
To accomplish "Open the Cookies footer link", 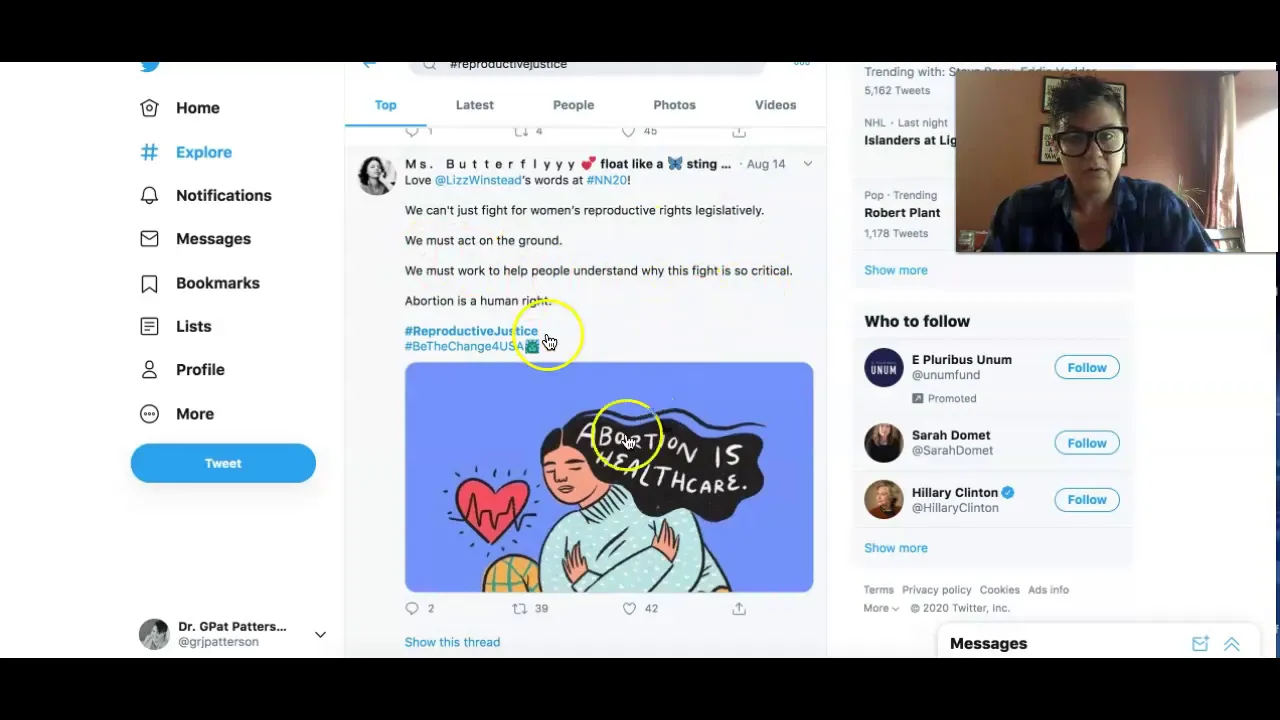I will [999, 590].
